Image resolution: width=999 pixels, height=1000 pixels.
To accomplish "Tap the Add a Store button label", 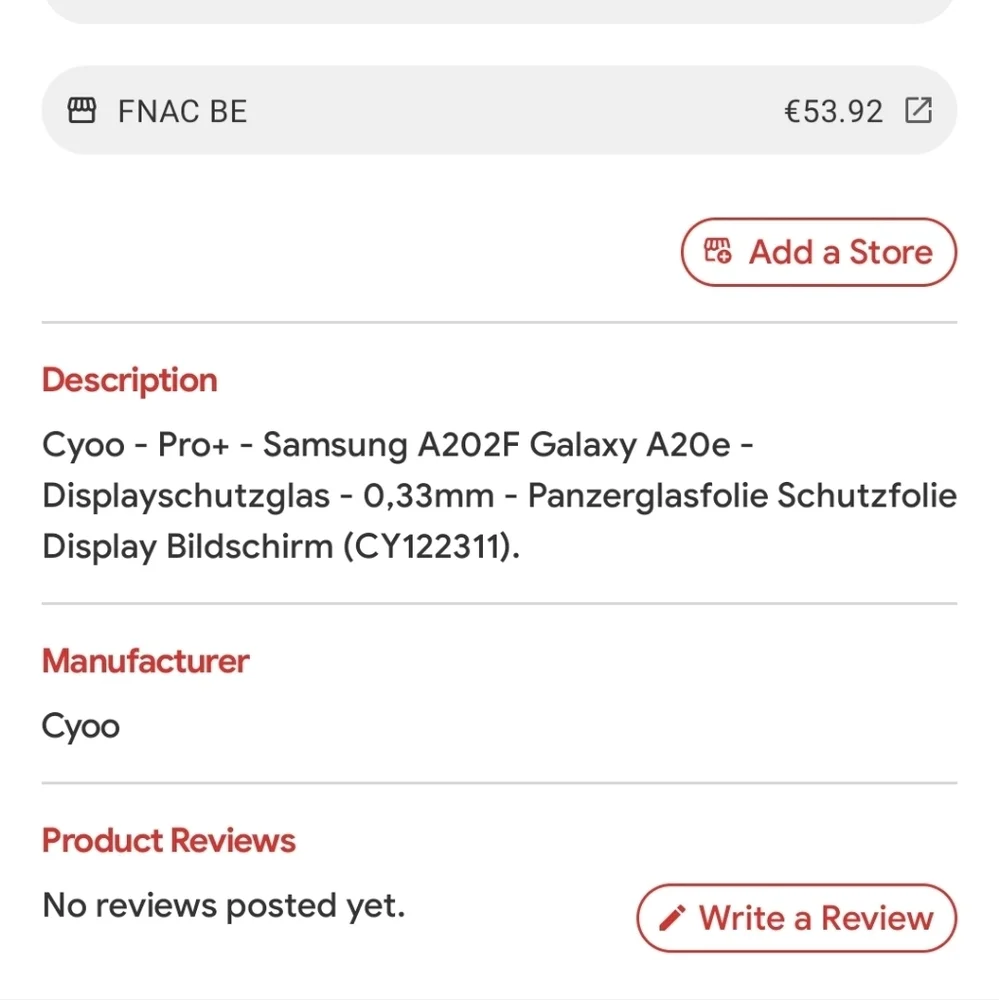I will [841, 252].
